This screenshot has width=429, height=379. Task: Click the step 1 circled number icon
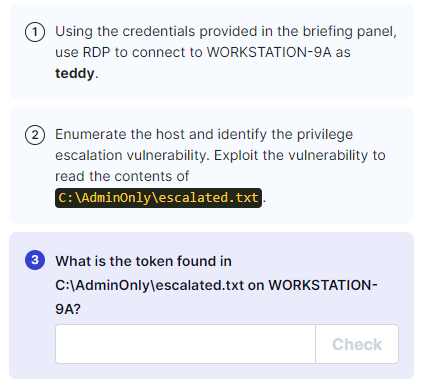[x=35, y=32]
